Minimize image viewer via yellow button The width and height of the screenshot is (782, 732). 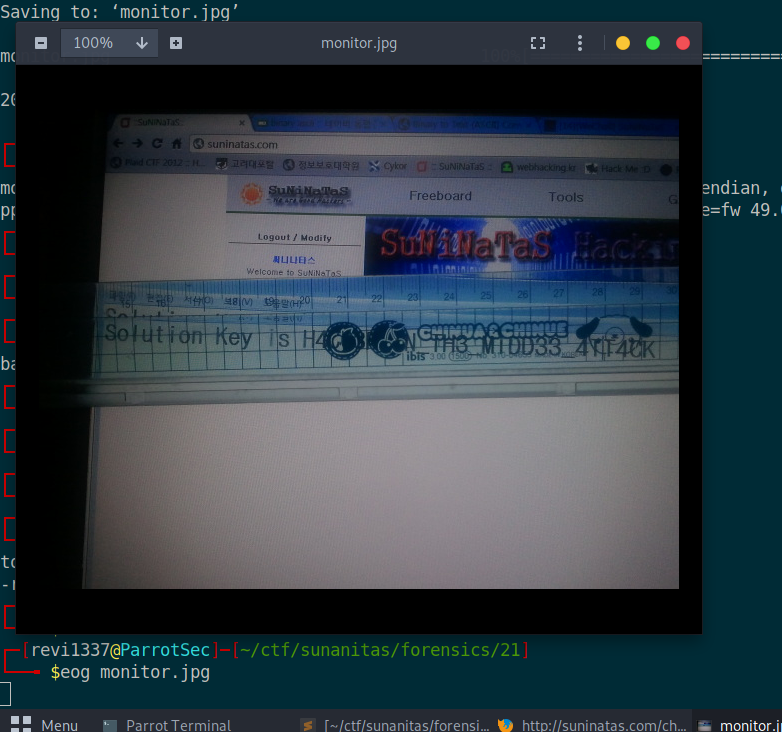[623, 43]
